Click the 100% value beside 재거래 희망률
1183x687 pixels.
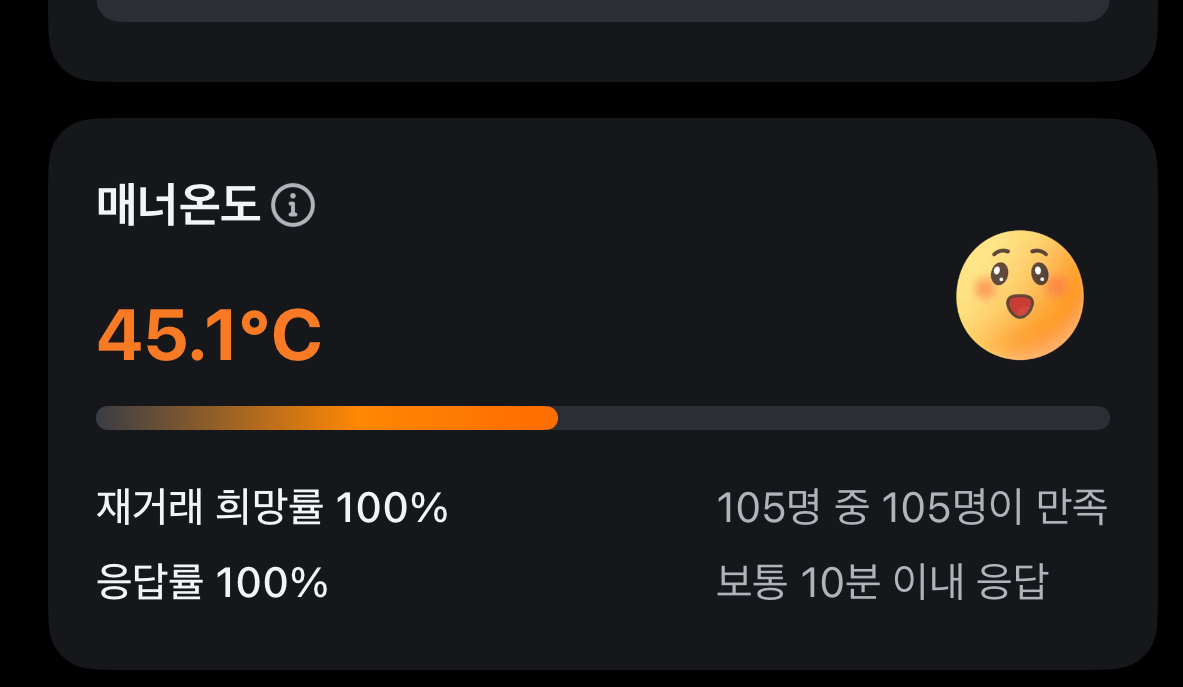pos(391,509)
